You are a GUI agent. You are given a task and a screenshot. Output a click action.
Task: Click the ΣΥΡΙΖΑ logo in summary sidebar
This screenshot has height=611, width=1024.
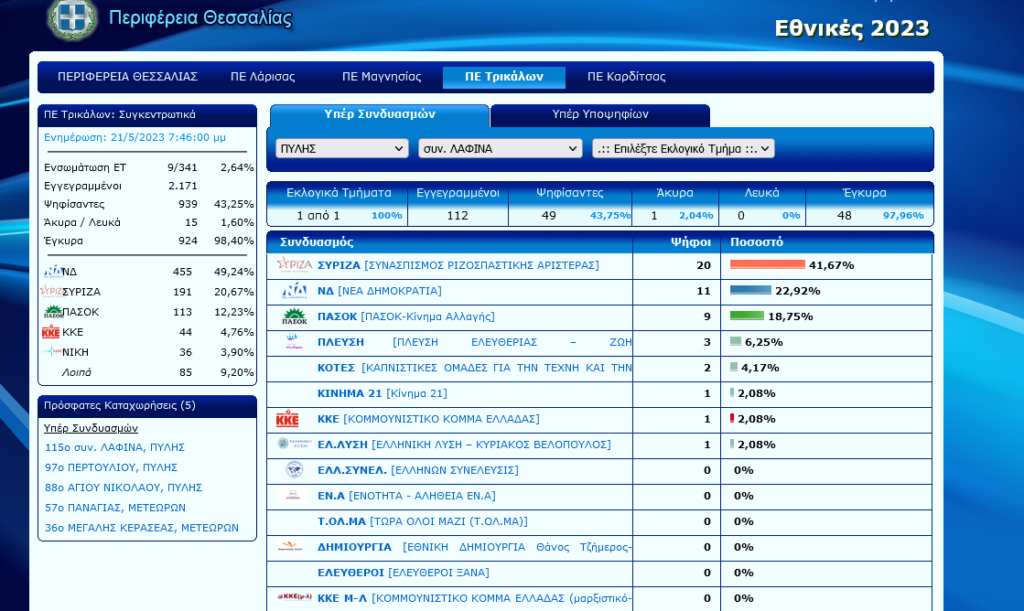[52, 291]
